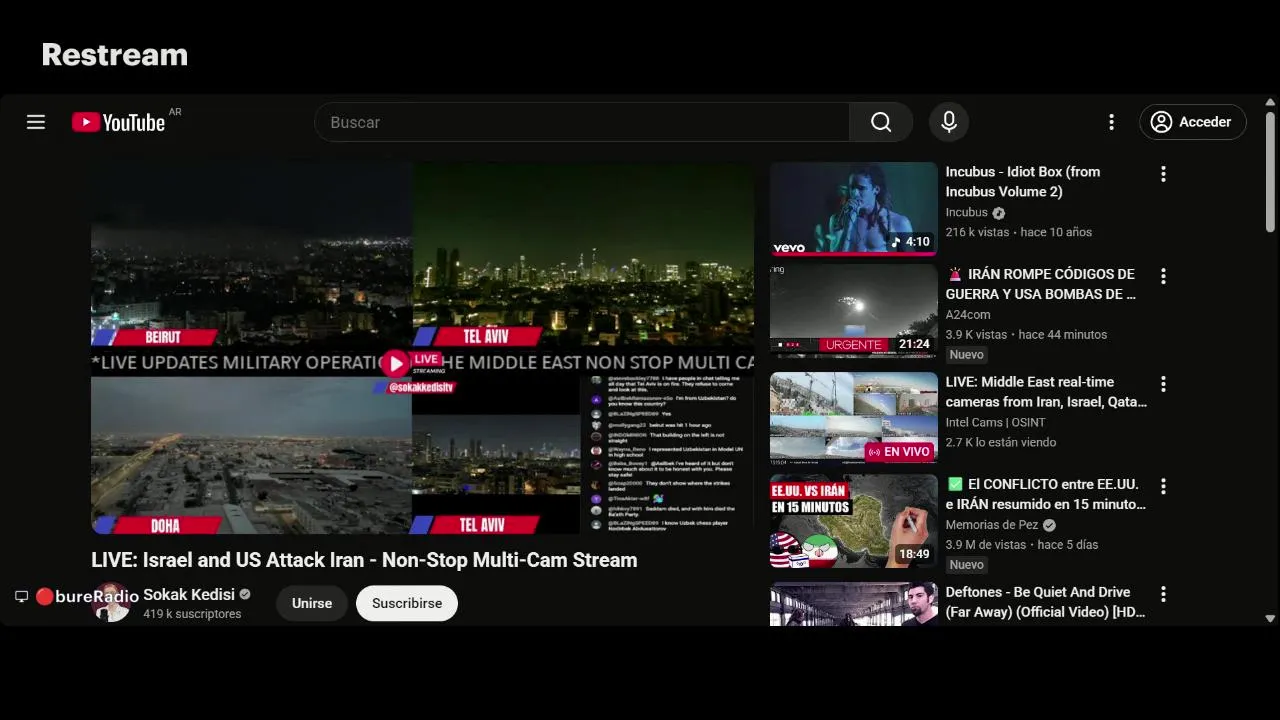Play the live video center button
The height and width of the screenshot is (720, 1280).
coord(396,363)
